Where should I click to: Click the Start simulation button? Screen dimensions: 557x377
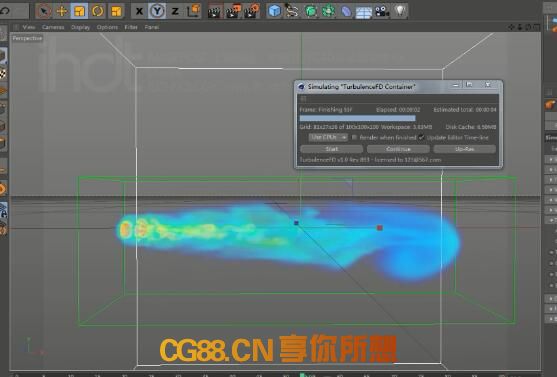331,149
